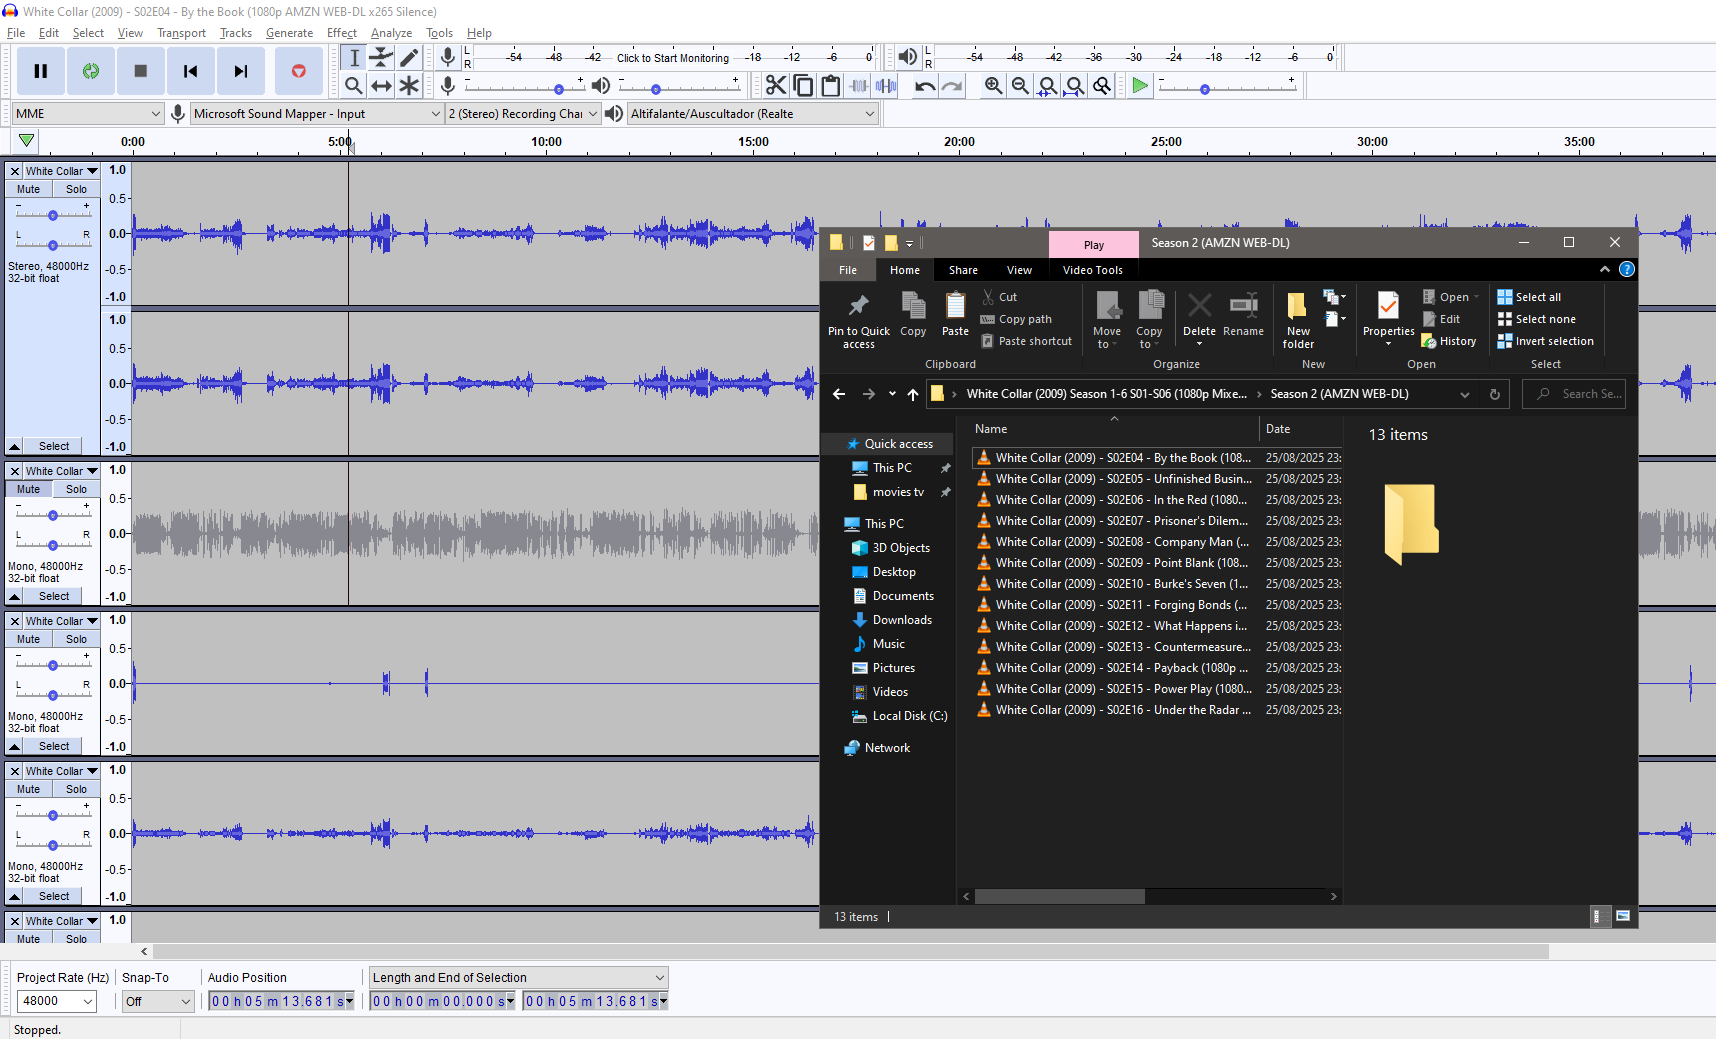Click the Trim audio outside selection icon
The image size is (1716, 1039).
tap(858, 86)
